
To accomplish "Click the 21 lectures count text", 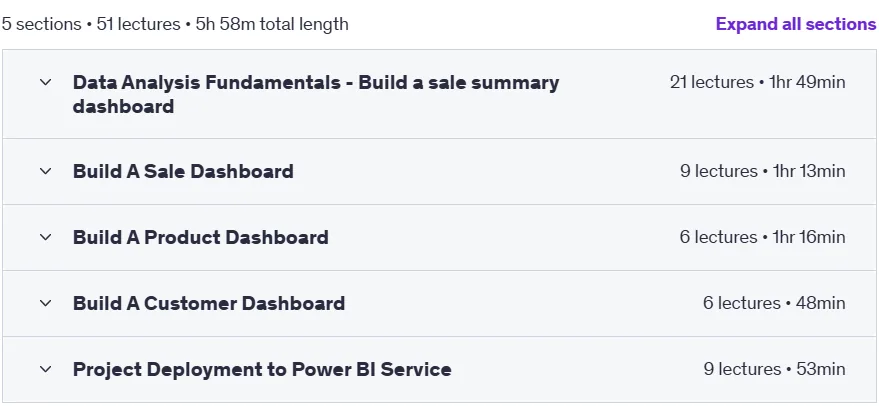I will [x=712, y=82].
